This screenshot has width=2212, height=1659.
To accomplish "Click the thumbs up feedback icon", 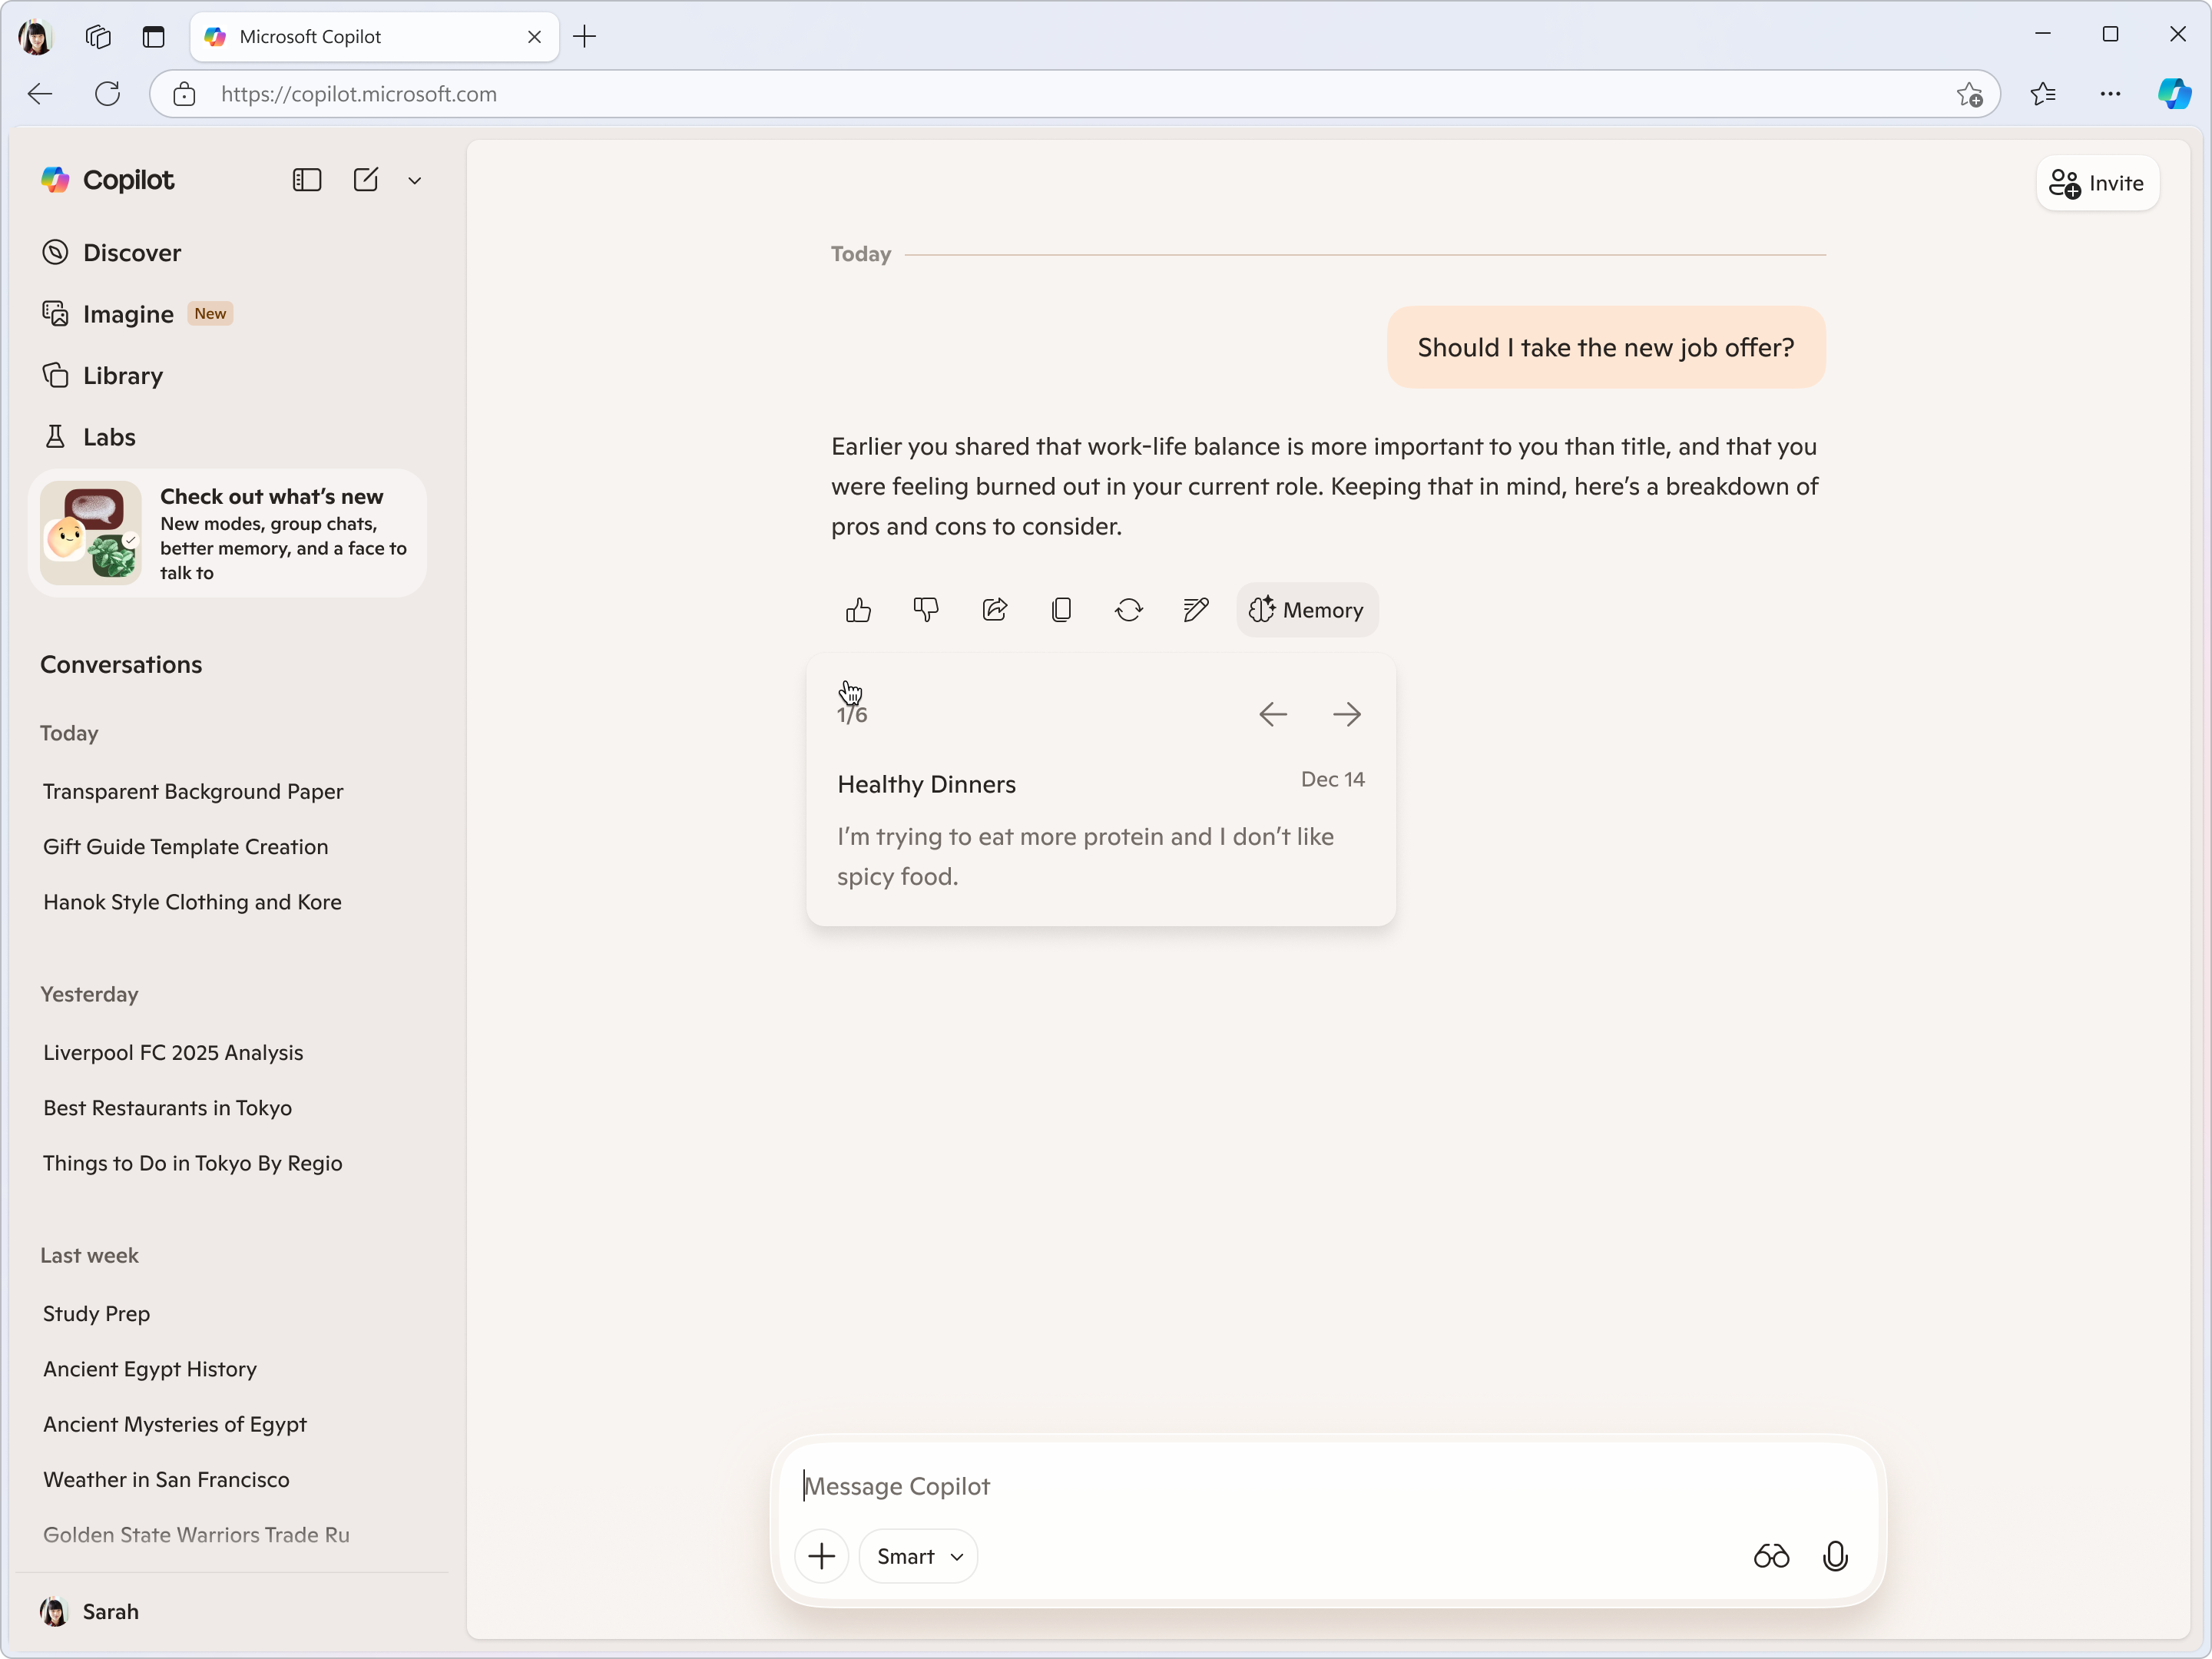I will (x=858, y=610).
